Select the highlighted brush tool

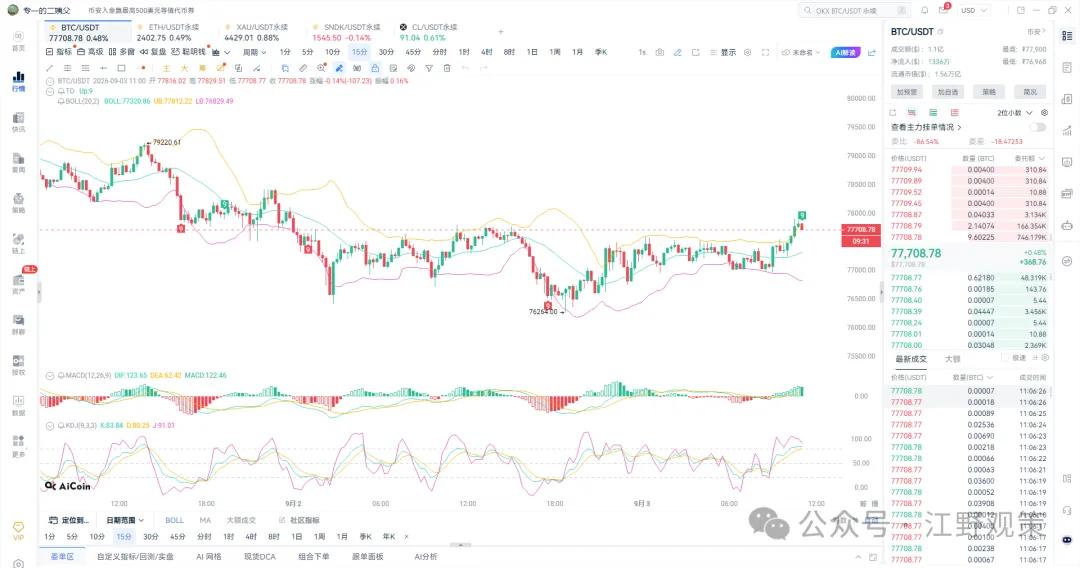point(339,68)
